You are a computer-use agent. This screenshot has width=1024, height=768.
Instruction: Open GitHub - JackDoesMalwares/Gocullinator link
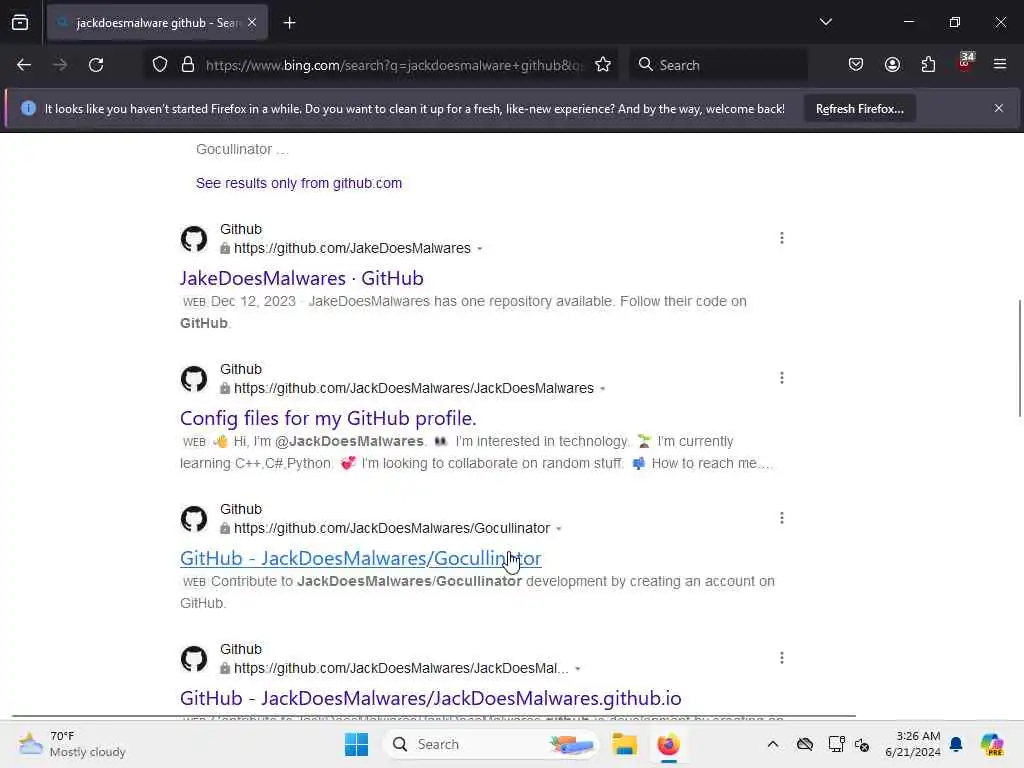(x=360, y=558)
